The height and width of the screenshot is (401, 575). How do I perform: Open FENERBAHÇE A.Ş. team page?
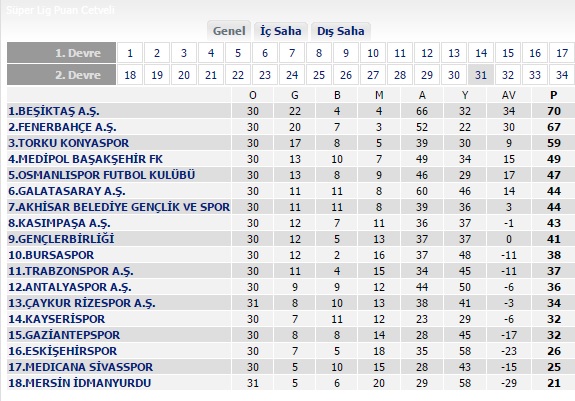tap(62, 127)
